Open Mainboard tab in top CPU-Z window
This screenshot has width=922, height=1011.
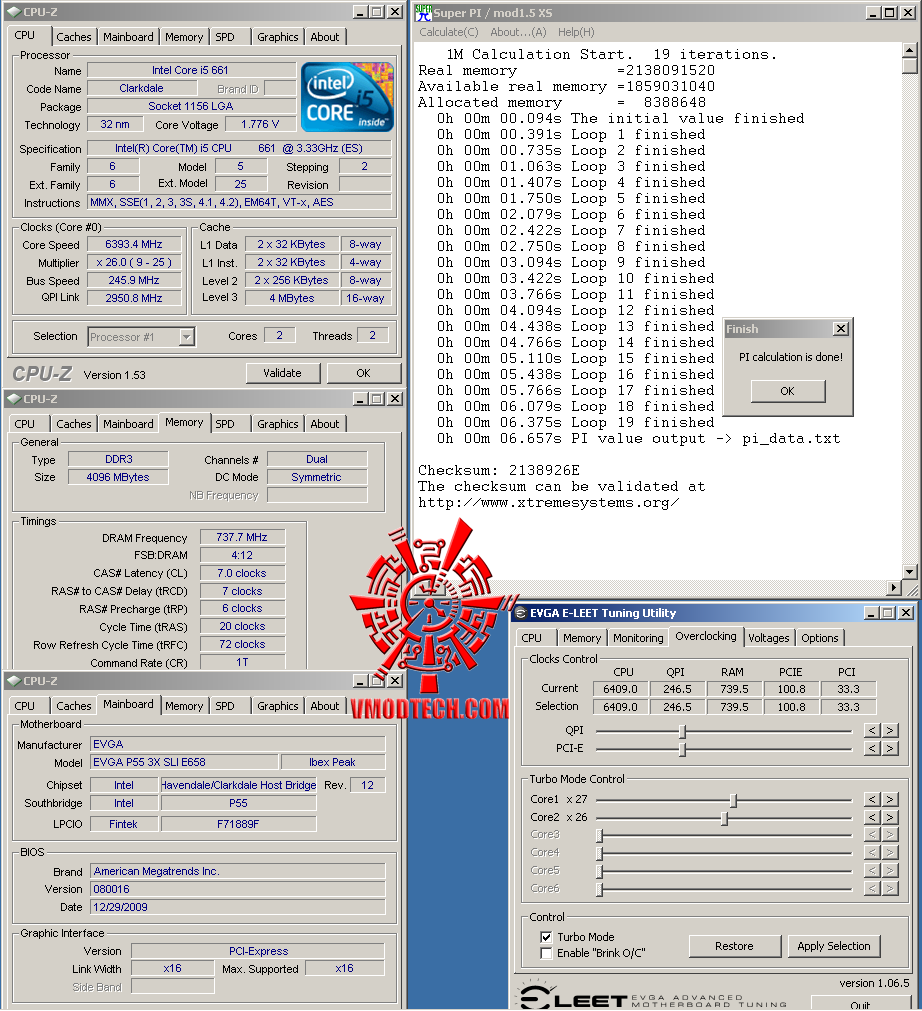tap(128, 37)
